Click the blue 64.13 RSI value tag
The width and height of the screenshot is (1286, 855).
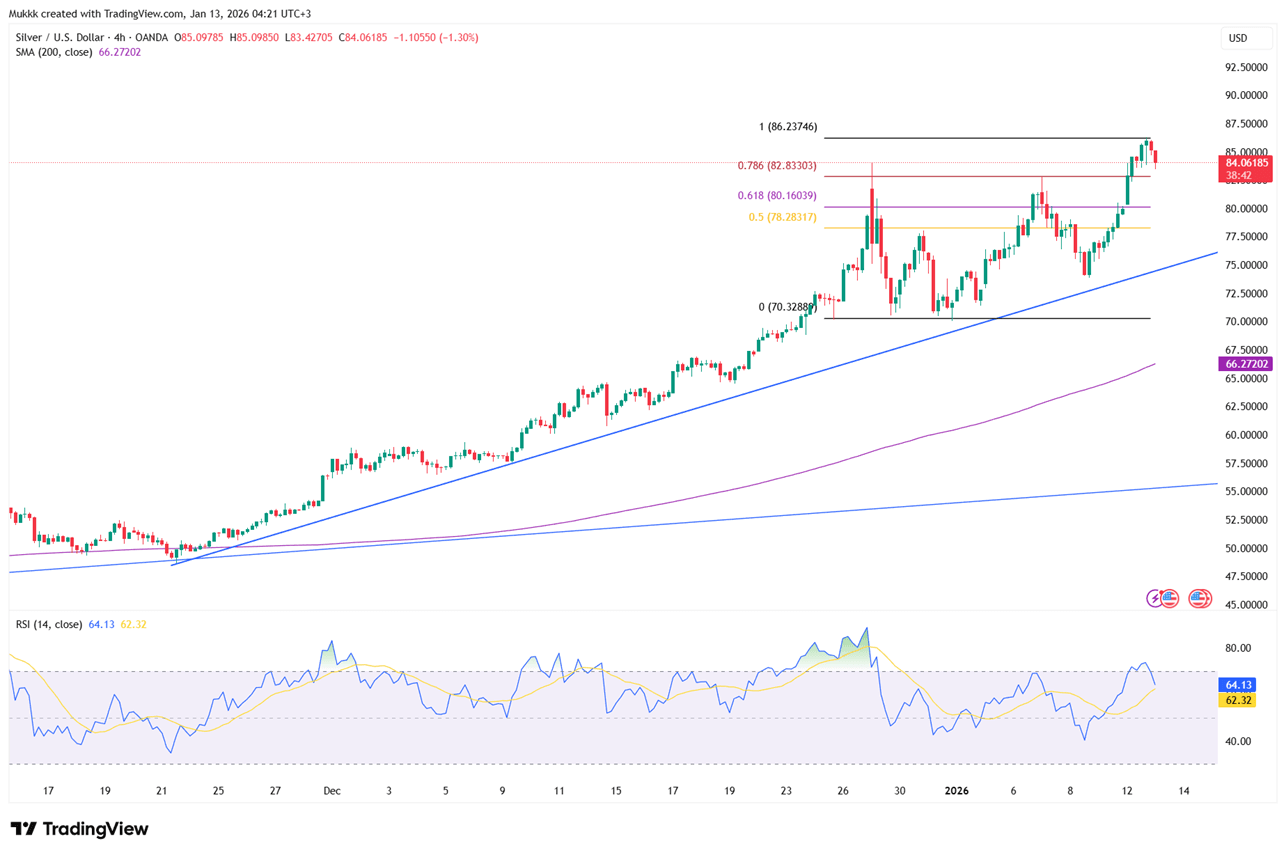pos(1236,685)
